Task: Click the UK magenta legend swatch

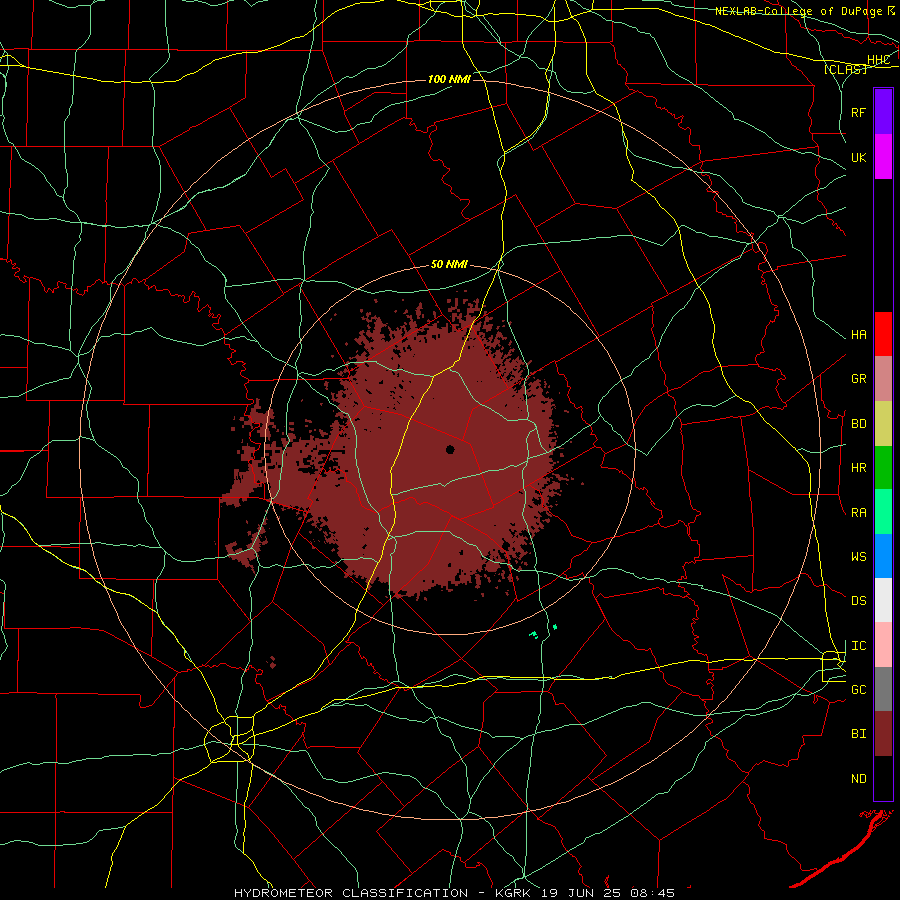Action: pyautogui.click(x=883, y=157)
